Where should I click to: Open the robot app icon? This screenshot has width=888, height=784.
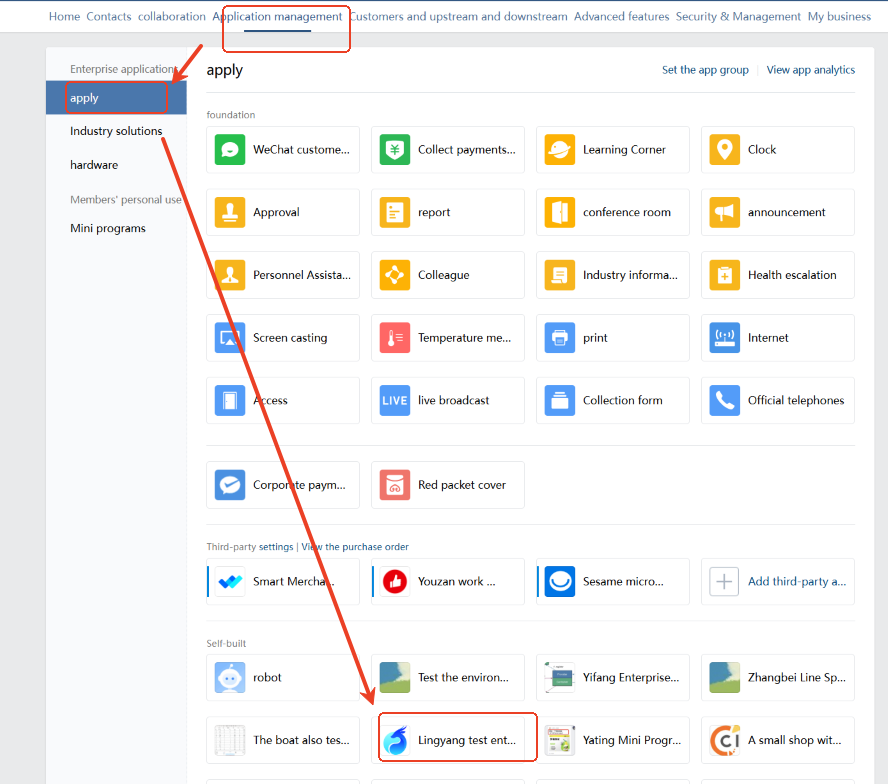point(229,678)
